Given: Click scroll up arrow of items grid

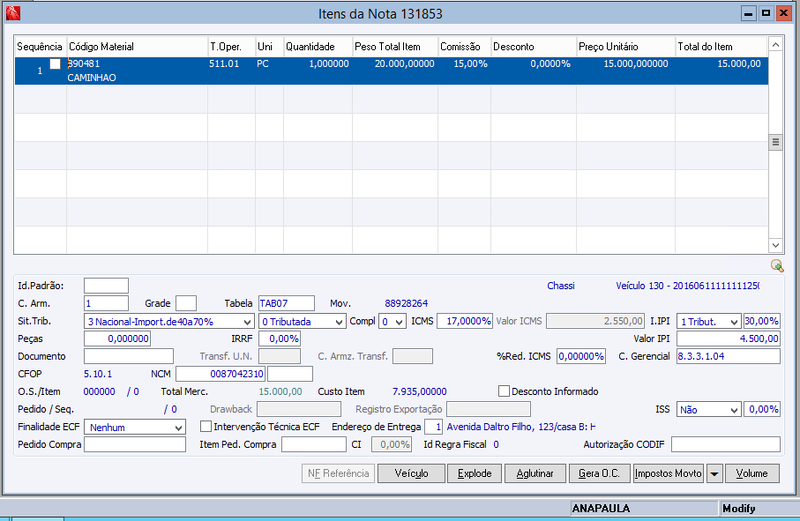Looking at the screenshot, I should coord(776,45).
